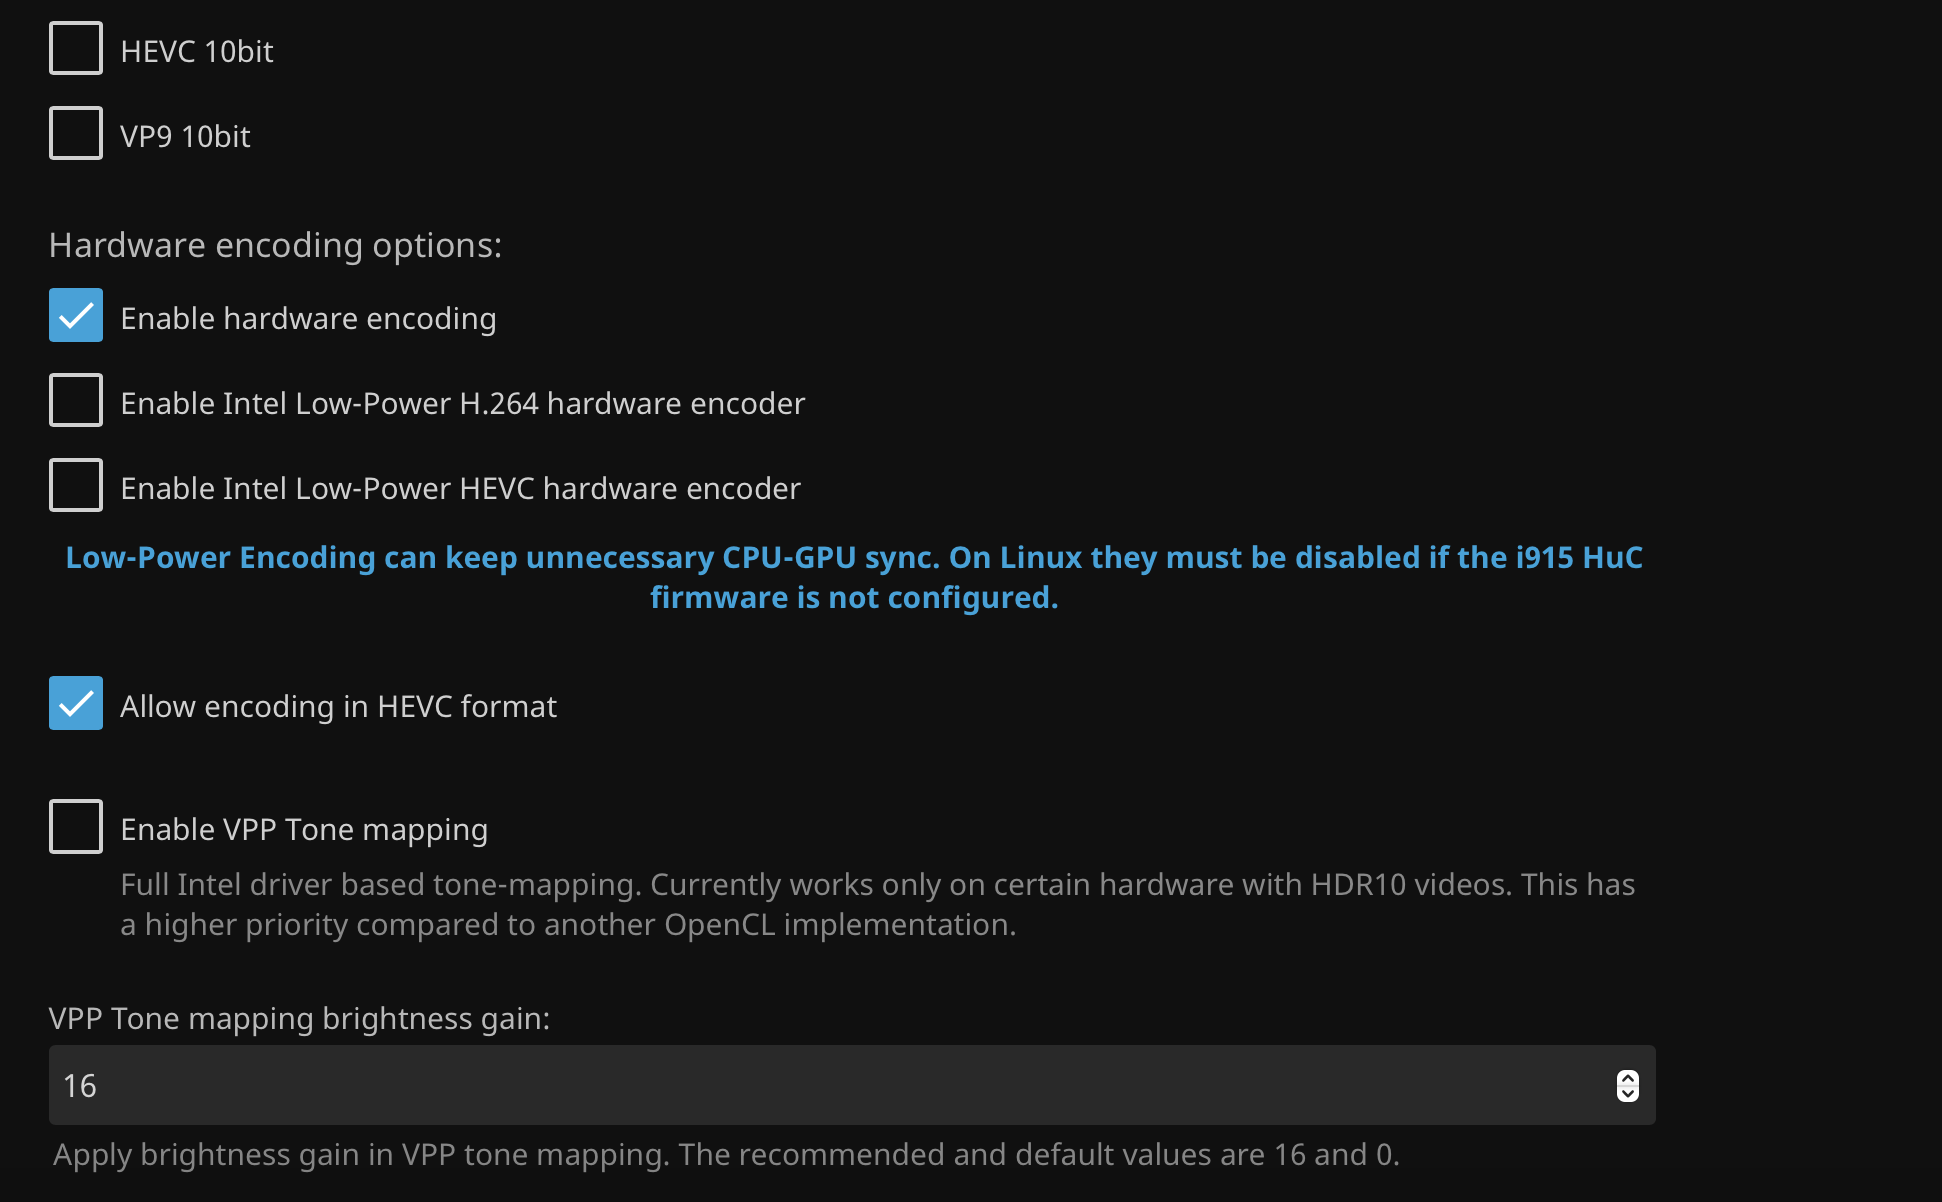
Task: Check the VP9 10bit checkbox
Action: (x=76, y=133)
